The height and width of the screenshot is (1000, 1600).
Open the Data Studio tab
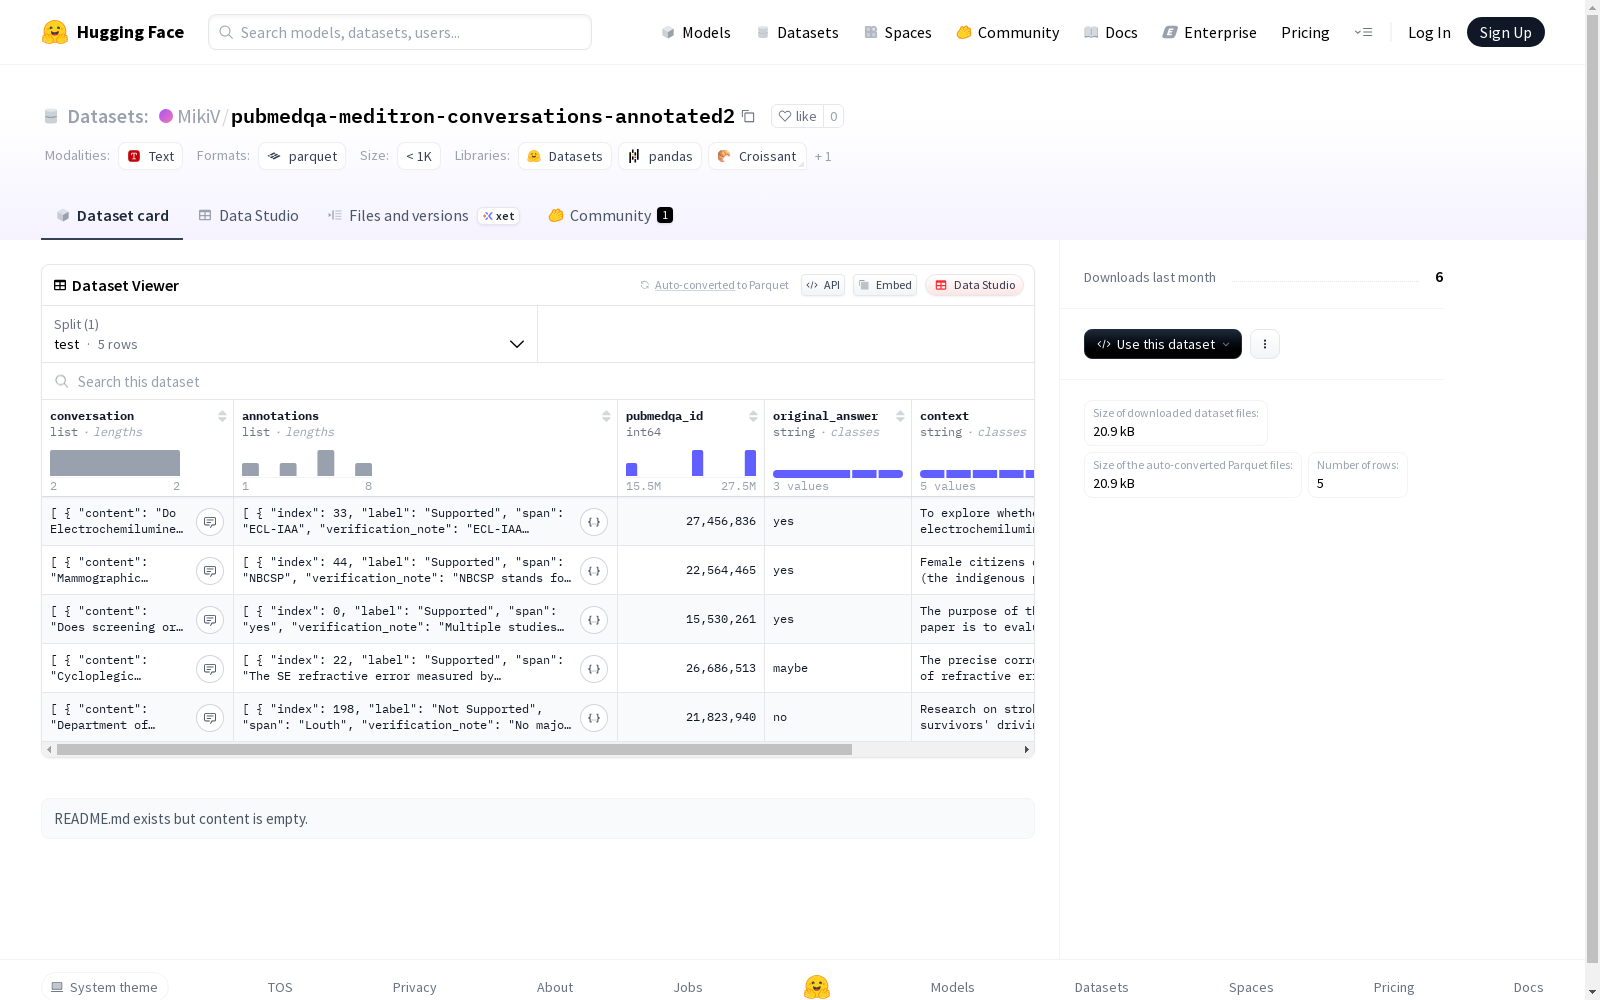[249, 216]
